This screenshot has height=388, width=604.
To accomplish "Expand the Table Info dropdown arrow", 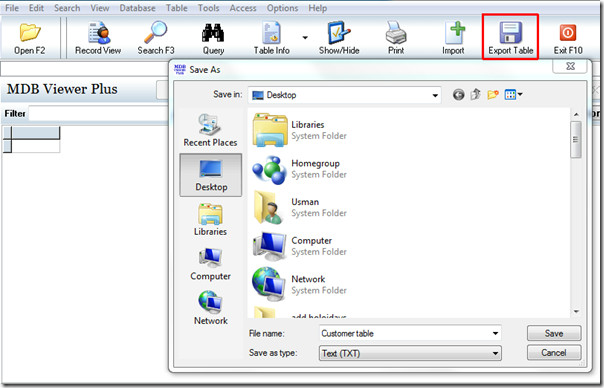I will tap(305, 38).
